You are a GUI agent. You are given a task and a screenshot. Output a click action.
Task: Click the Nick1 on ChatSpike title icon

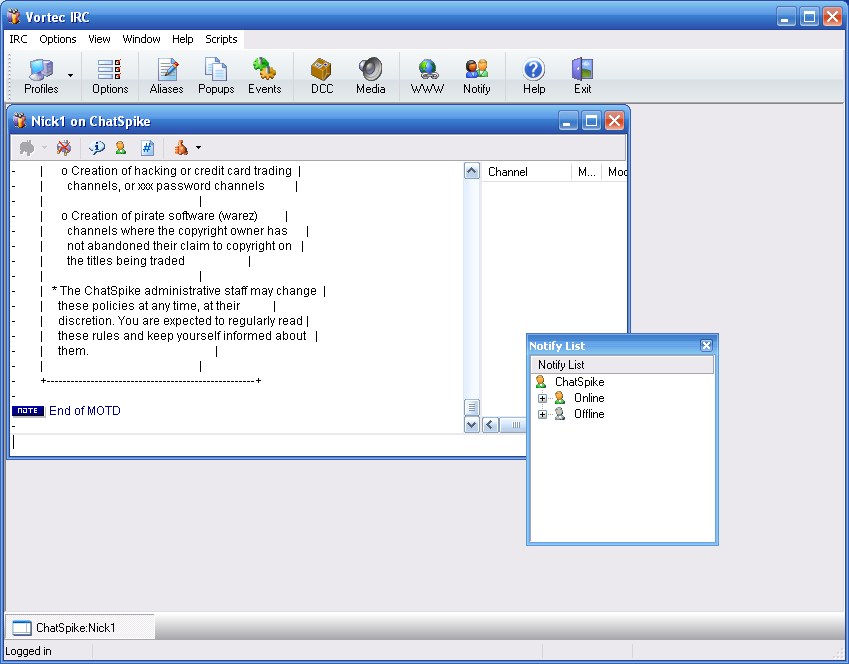20,120
